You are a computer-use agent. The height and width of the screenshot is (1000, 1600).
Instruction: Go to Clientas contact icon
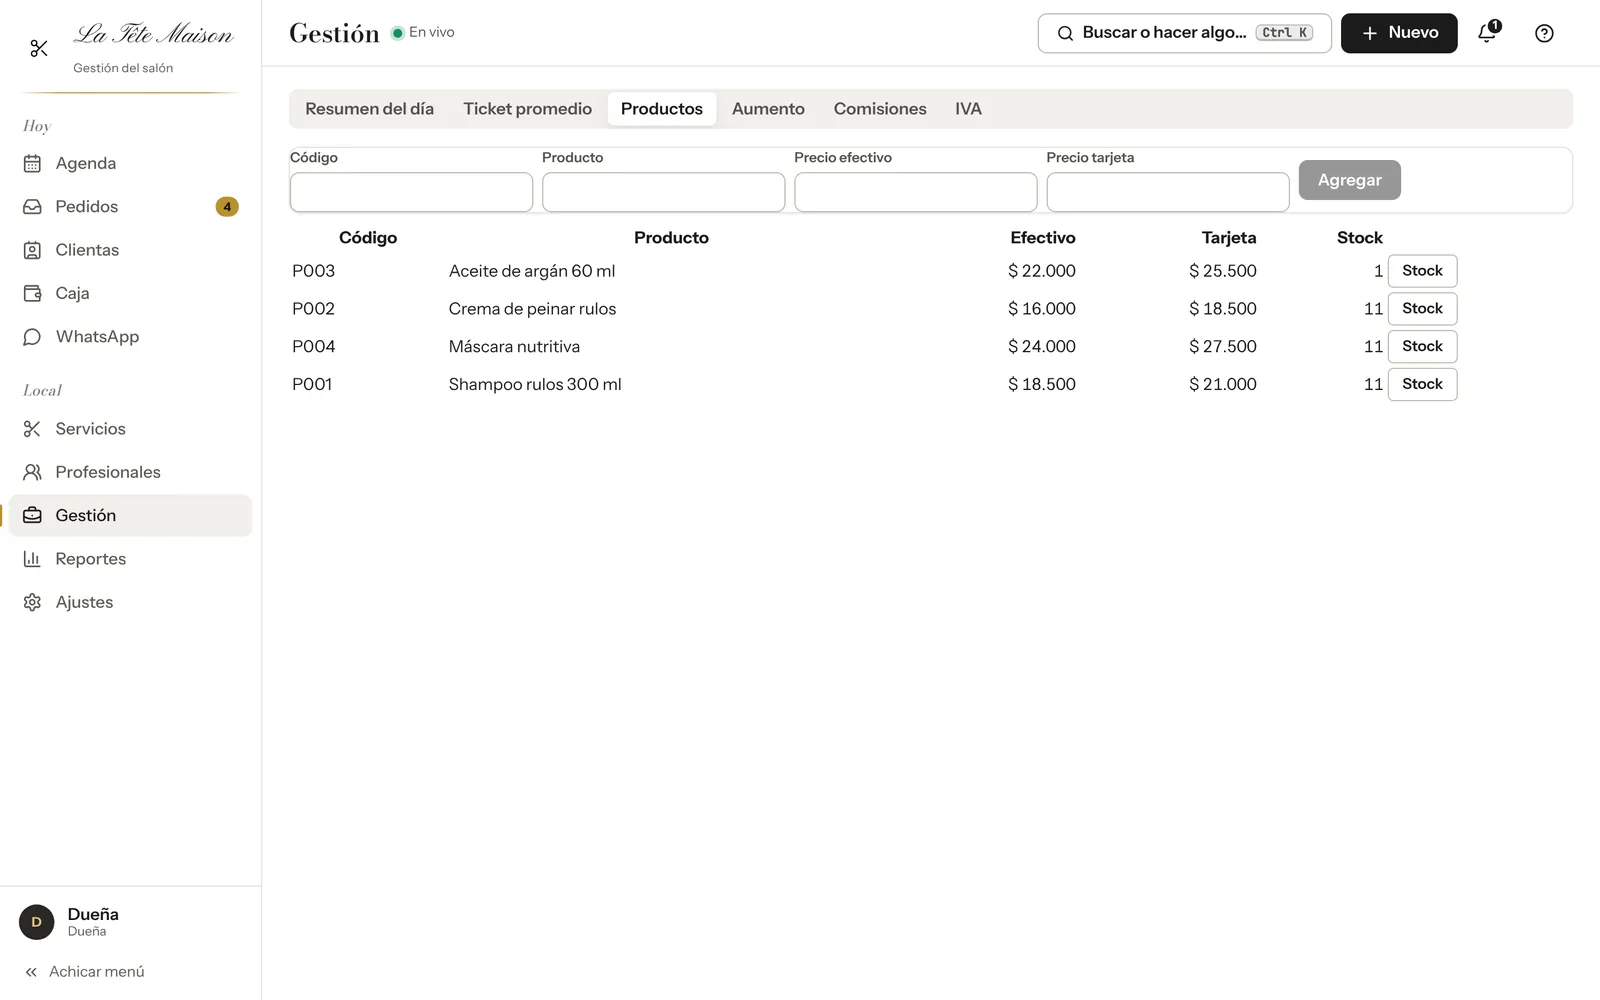(x=32, y=250)
